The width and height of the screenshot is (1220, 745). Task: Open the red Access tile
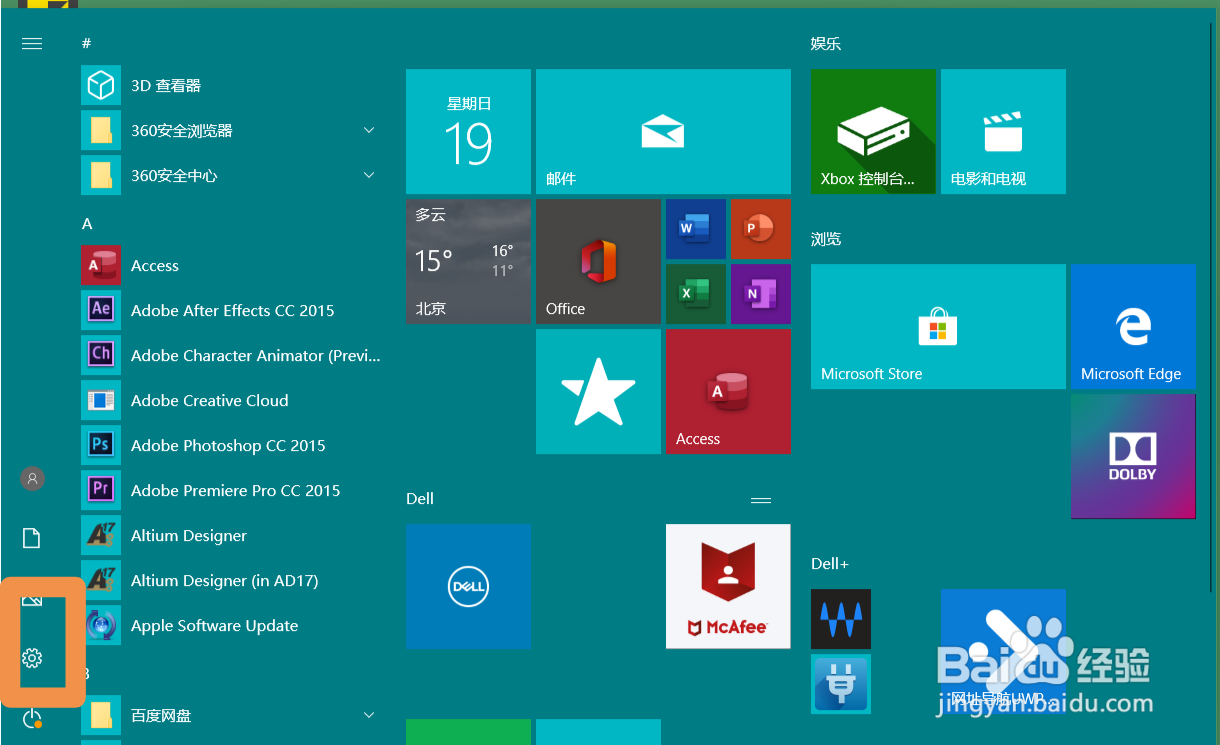tap(728, 392)
